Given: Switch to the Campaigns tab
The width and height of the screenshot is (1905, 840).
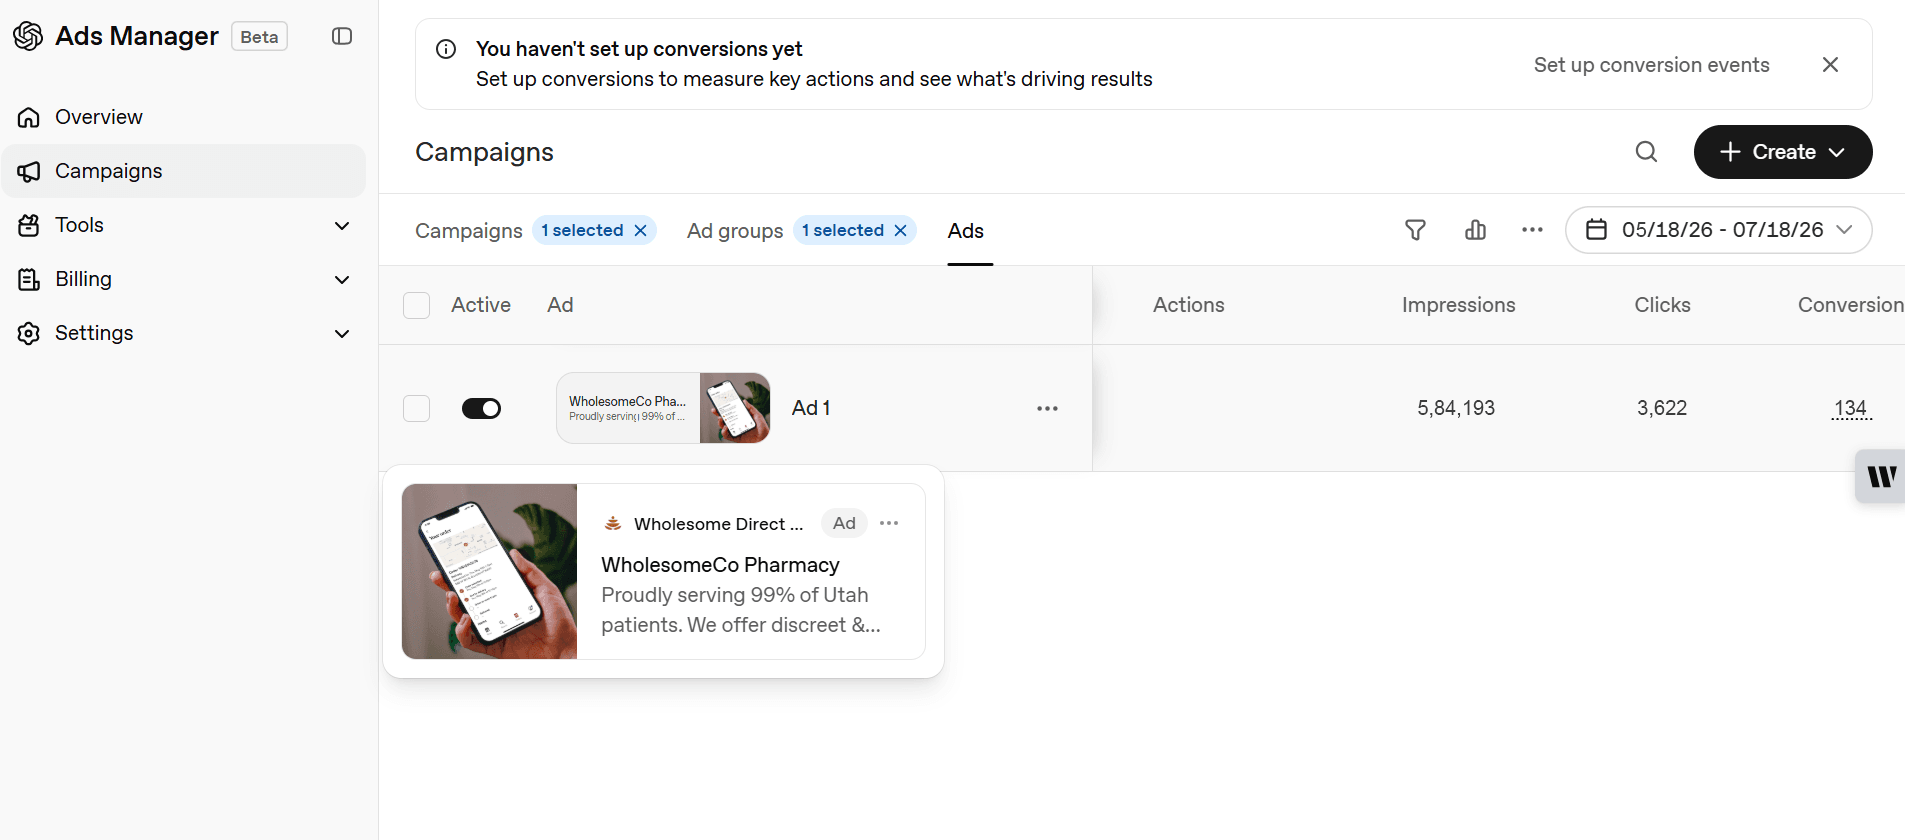Looking at the screenshot, I should [x=468, y=231].
